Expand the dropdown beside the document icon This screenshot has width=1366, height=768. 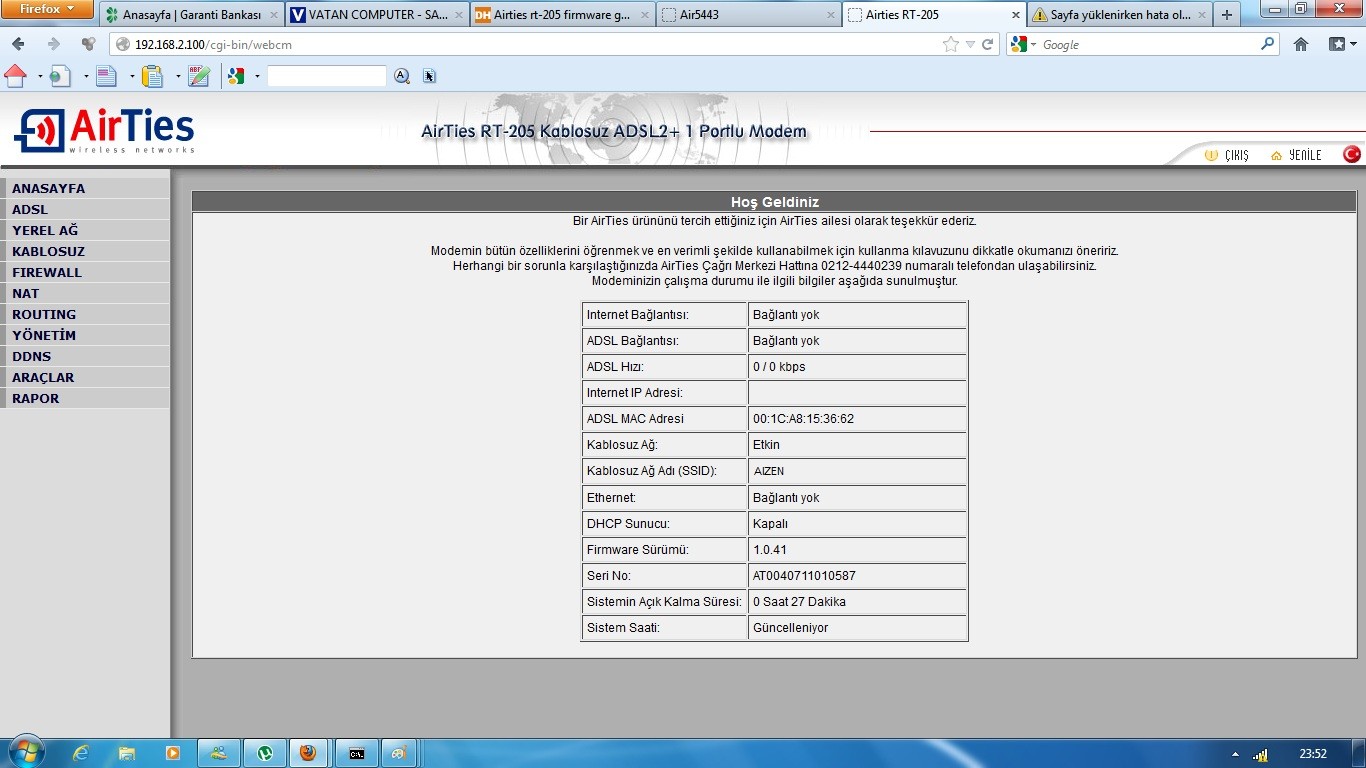coord(131,75)
